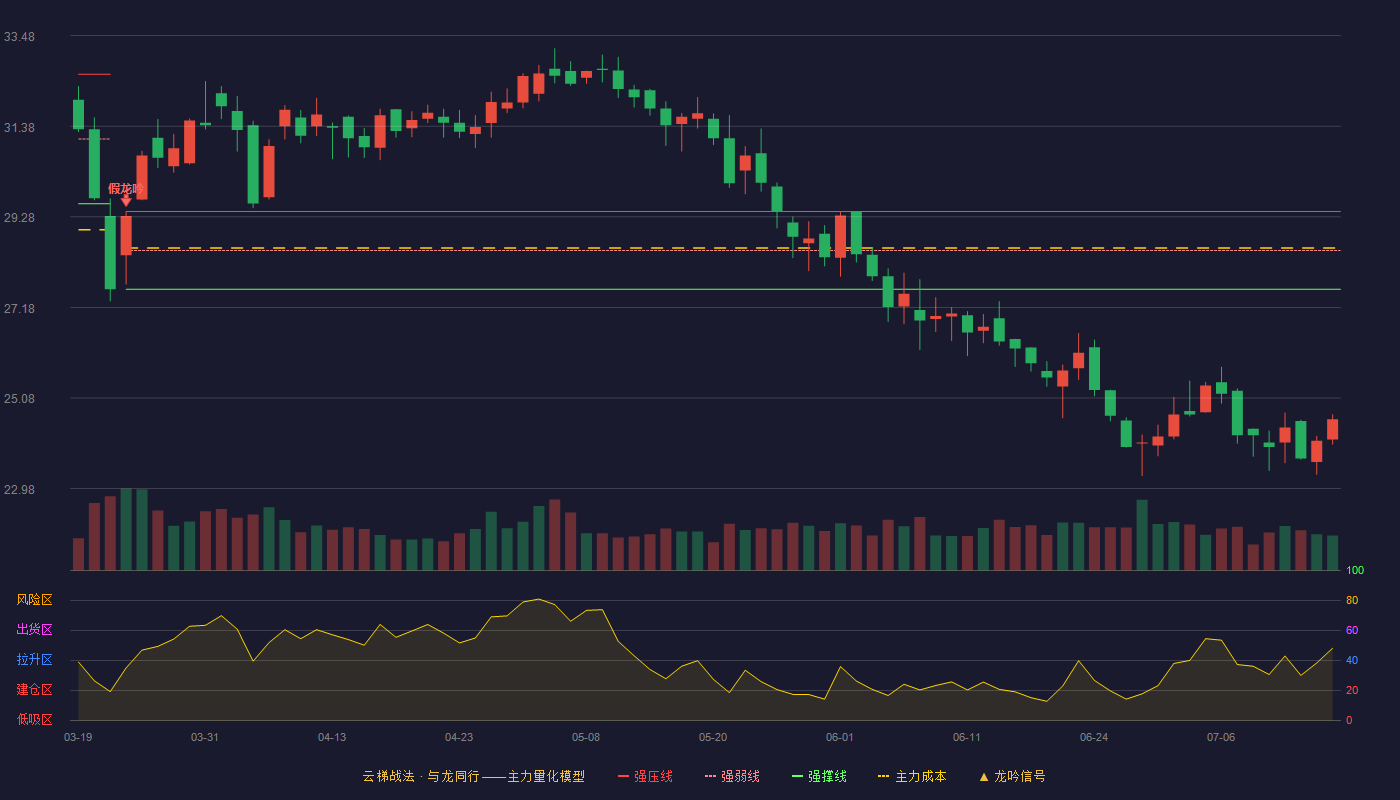Select the 出货区 zone label
The height and width of the screenshot is (800, 1400).
click(34, 630)
